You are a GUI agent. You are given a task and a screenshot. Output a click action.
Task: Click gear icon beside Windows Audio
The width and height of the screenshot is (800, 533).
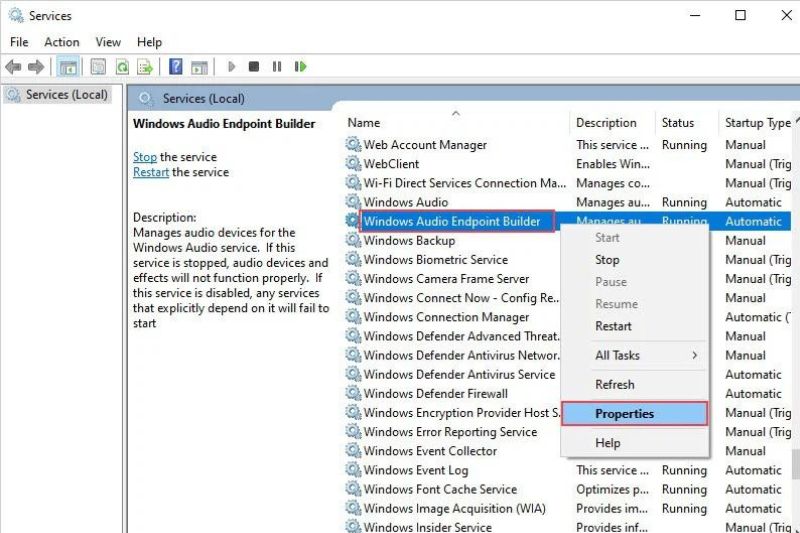pyautogui.click(x=353, y=201)
